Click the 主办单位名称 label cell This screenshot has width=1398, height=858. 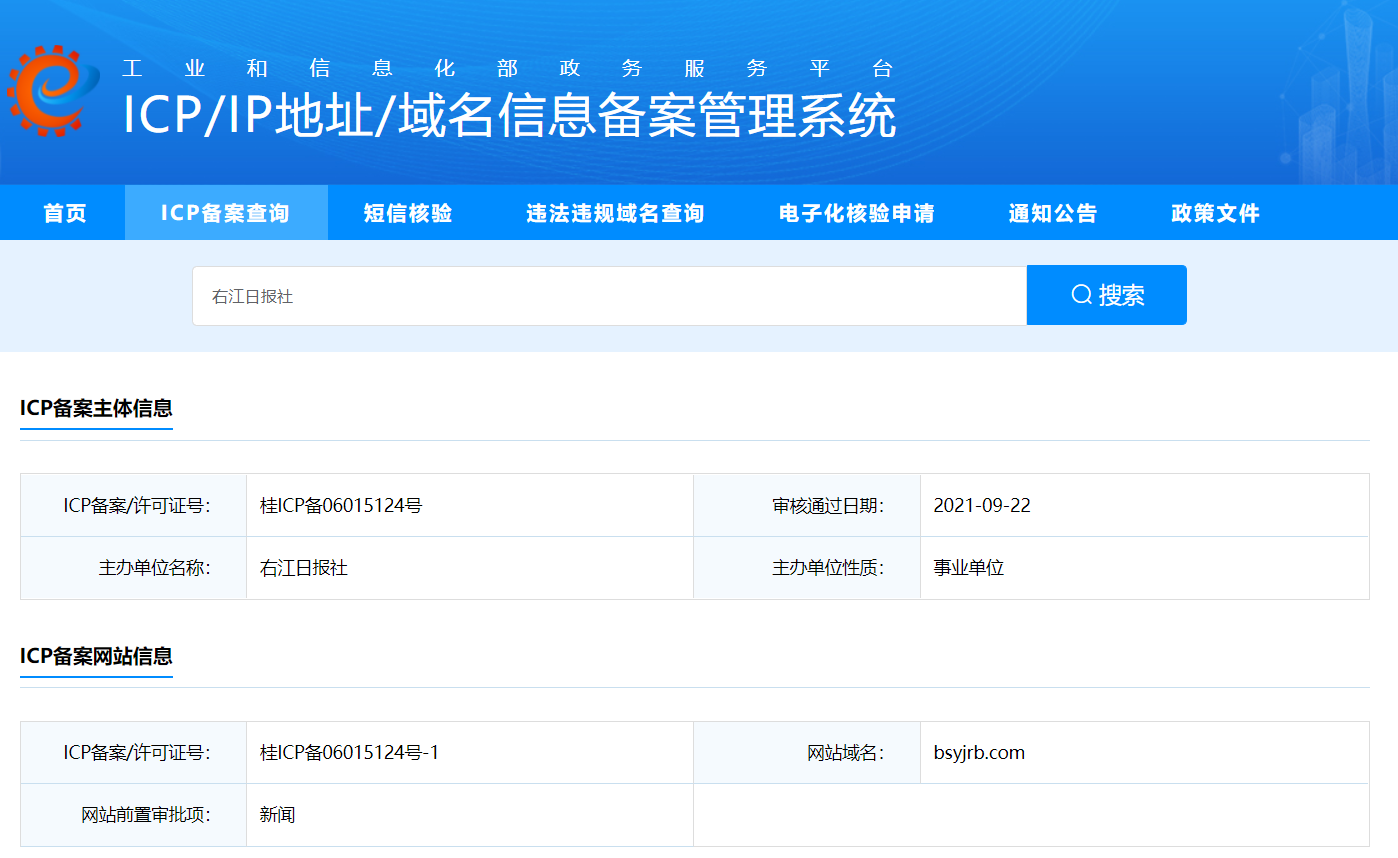[134, 568]
